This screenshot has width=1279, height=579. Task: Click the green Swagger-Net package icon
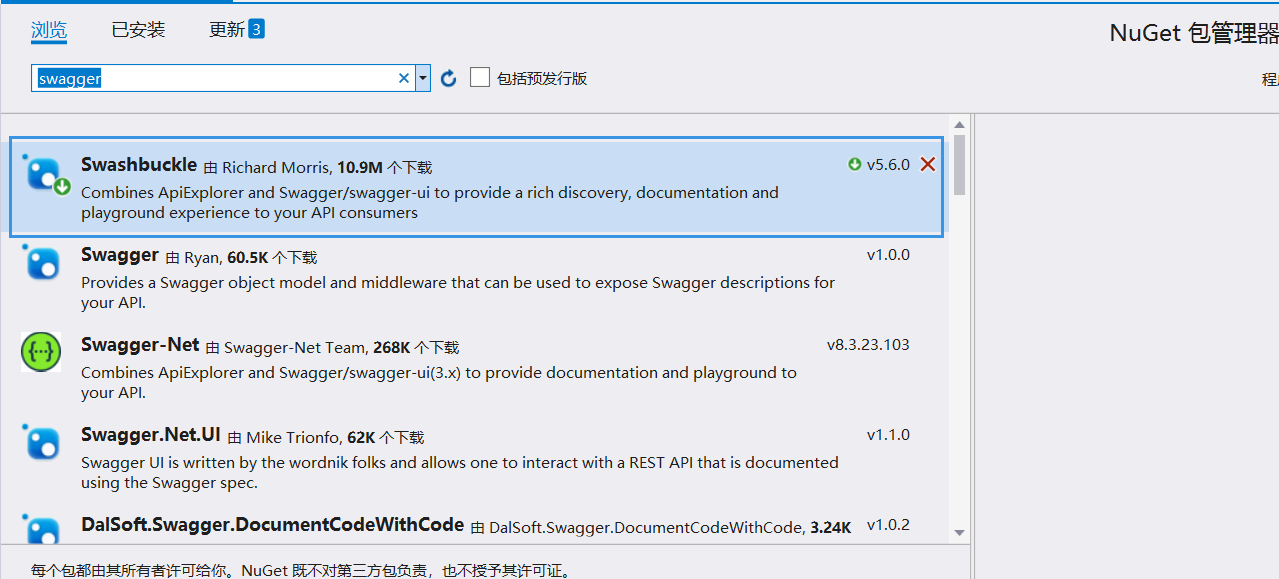(x=42, y=352)
